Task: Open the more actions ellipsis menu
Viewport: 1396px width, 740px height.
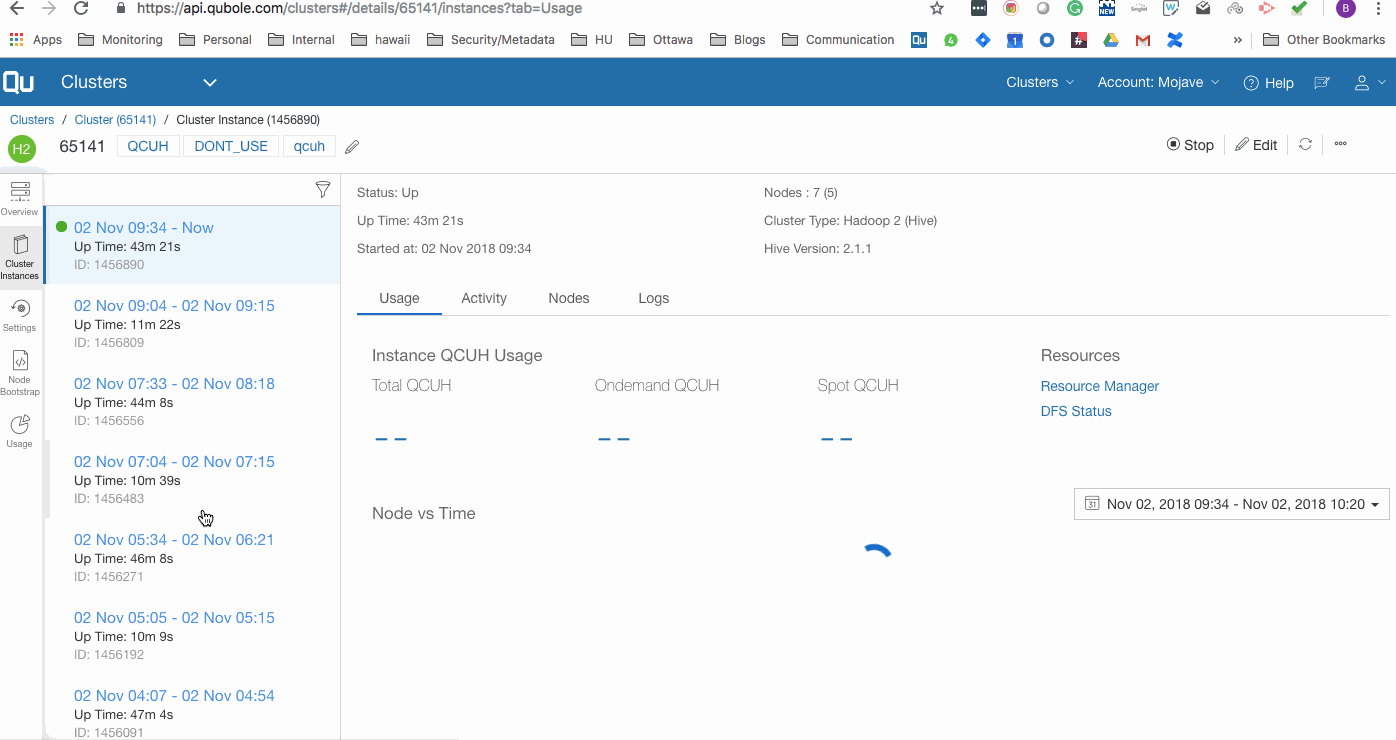Action: [1341, 144]
